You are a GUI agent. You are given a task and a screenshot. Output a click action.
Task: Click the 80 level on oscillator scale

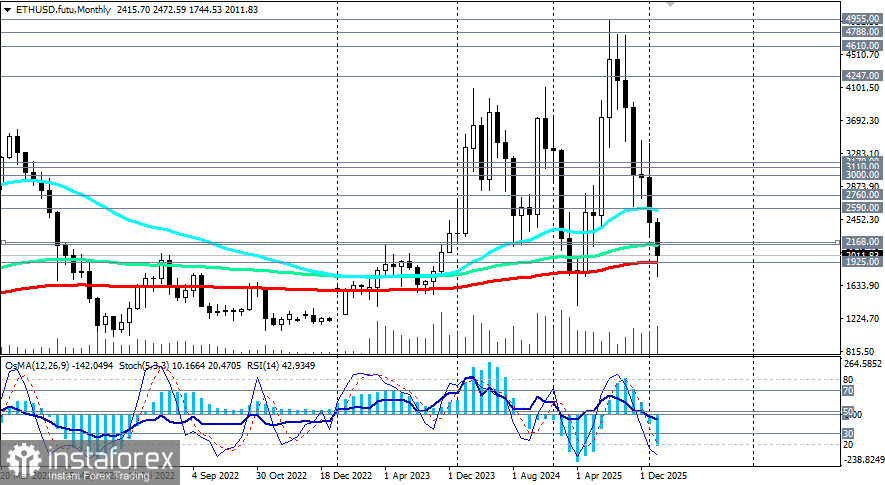tap(848, 380)
